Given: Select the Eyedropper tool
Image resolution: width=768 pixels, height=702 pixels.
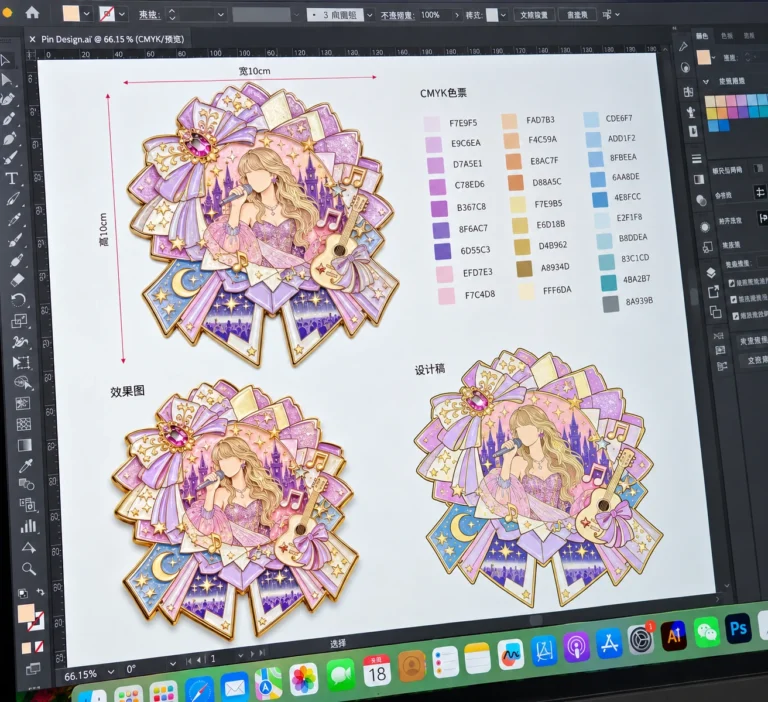Looking at the screenshot, I should [x=25, y=465].
